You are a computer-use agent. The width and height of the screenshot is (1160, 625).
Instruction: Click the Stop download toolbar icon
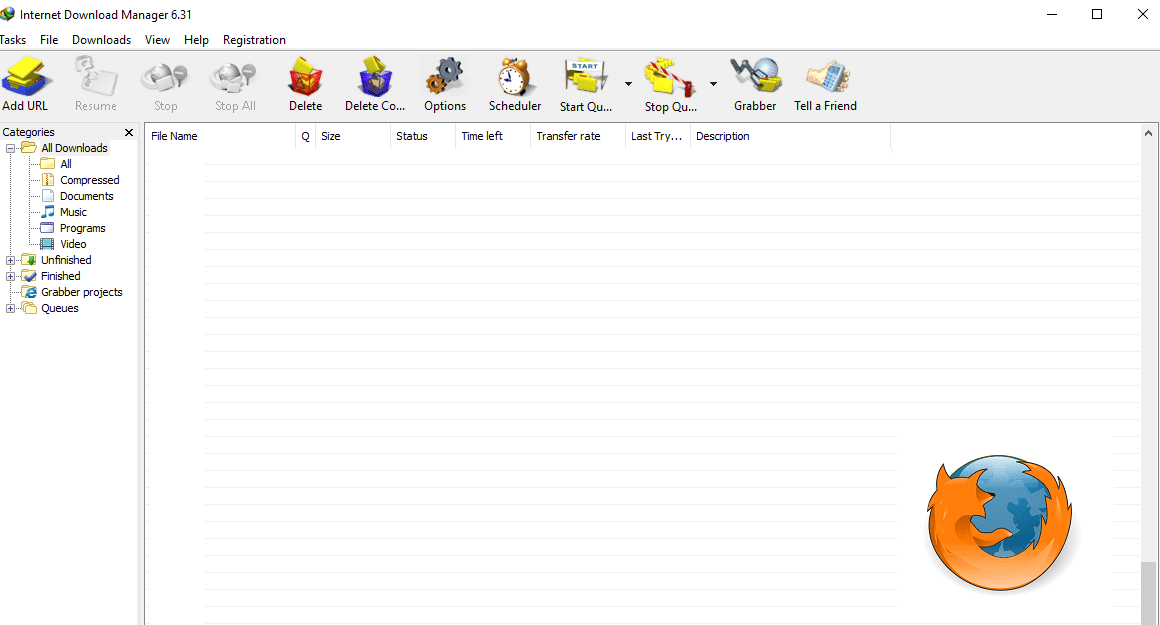click(x=165, y=77)
